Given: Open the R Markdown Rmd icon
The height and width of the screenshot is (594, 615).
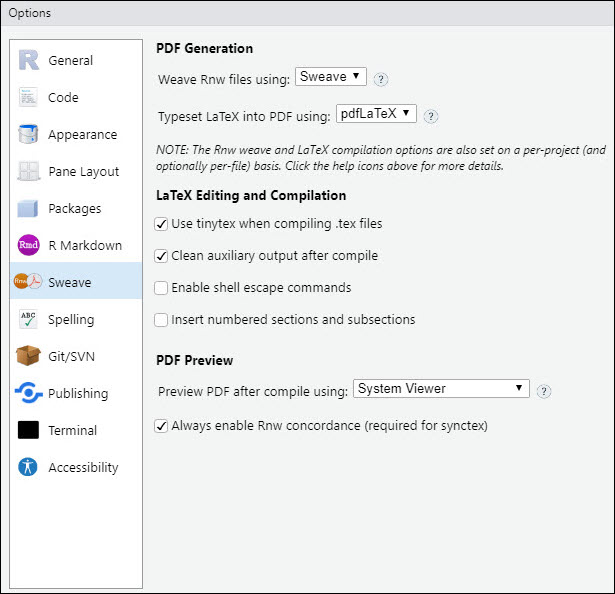Looking at the screenshot, I should 29,245.
